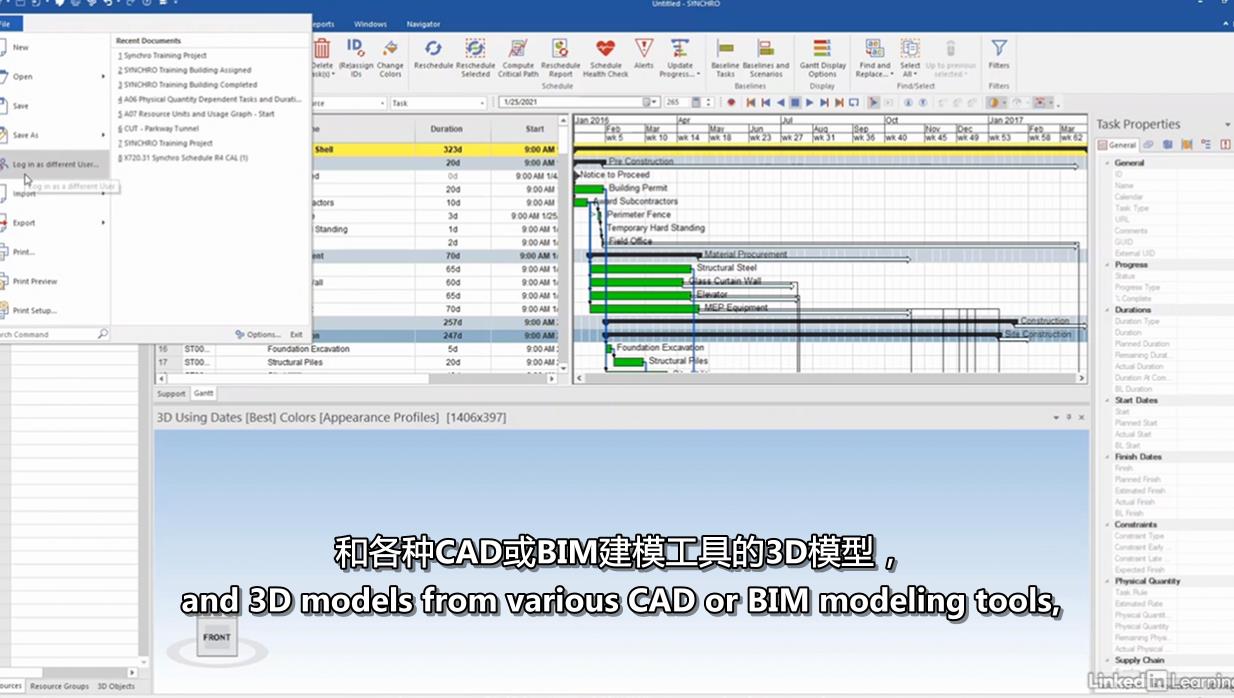Select the Support tab
Screen dimensions: 1234x698
[x=171, y=394]
